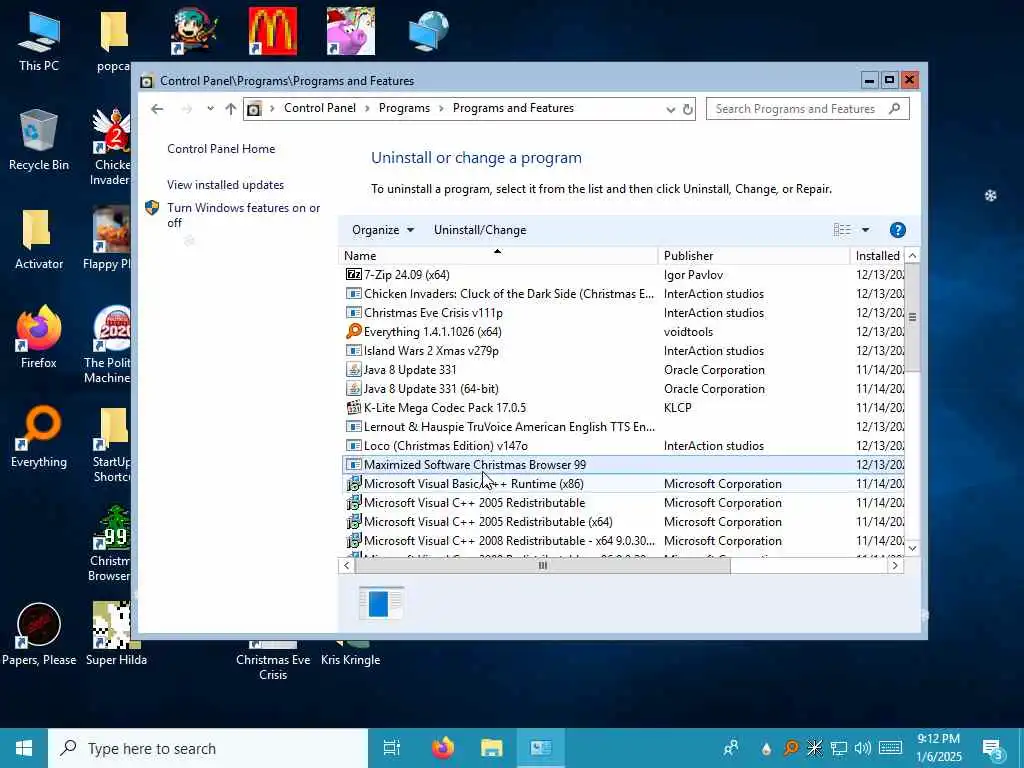Viewport: 1024px width, 768px height.
Task: Select the 7-Zip 24.09 (x64) program icon
Action: 353,275
